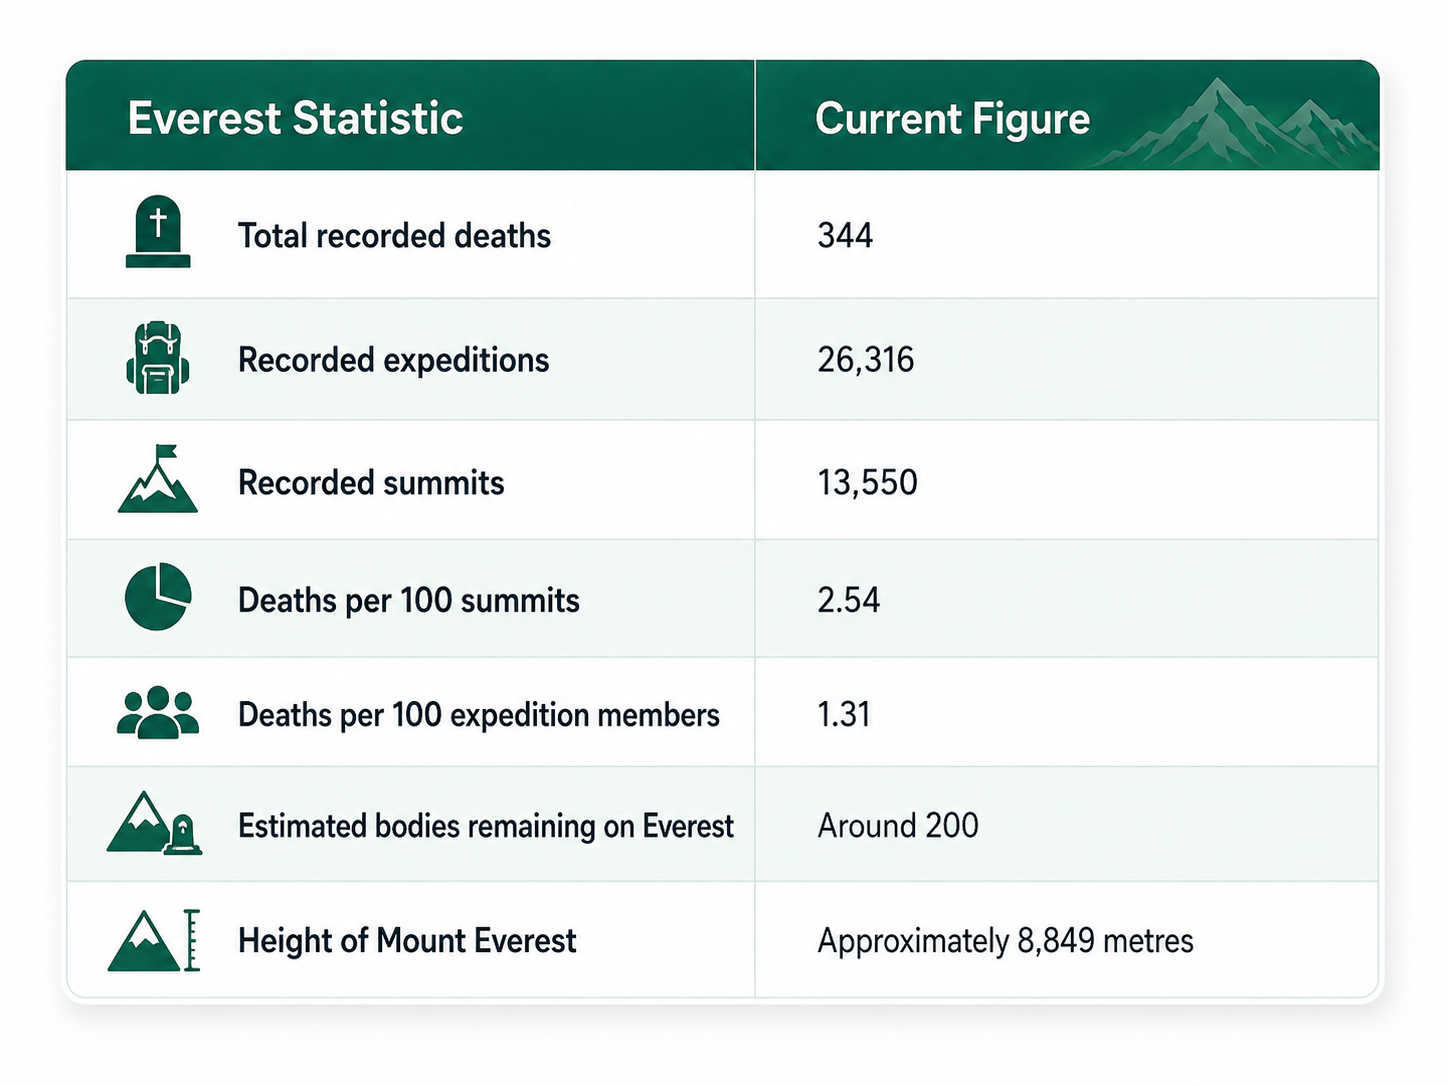1448x1086 pixels.
Task: Click the Total recorded deaths label
Action: click(x=394, y=236)
